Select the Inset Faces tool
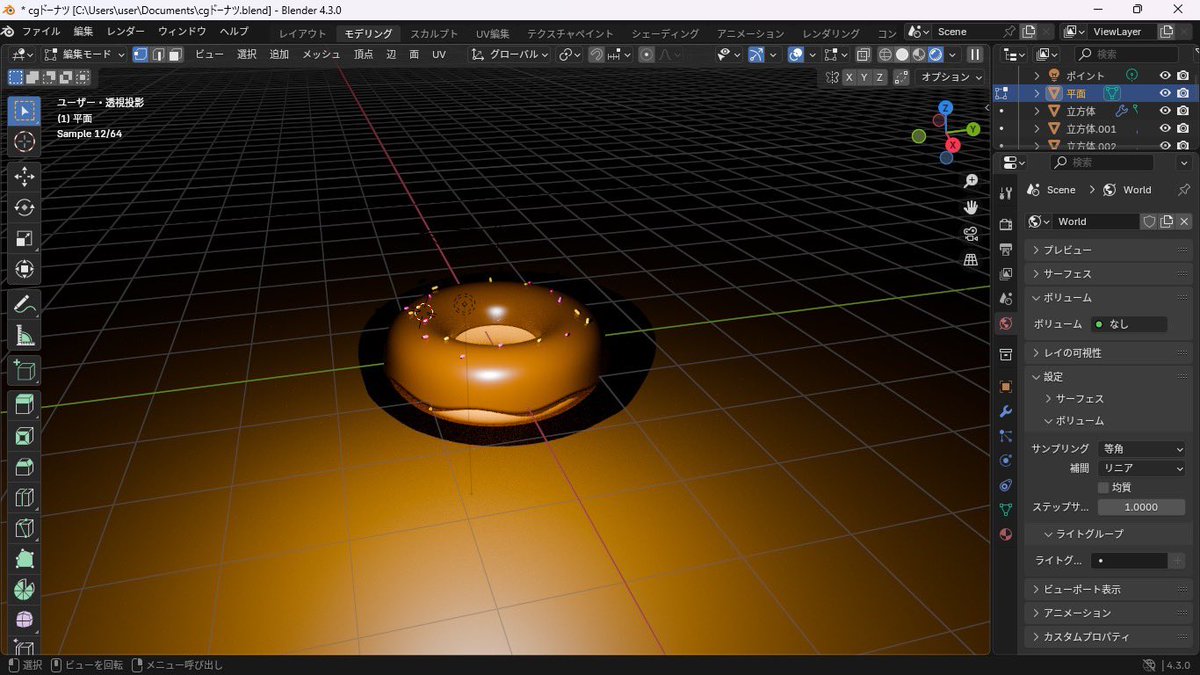The height and width of the screenshot is (675, 1200). [25, 436]
